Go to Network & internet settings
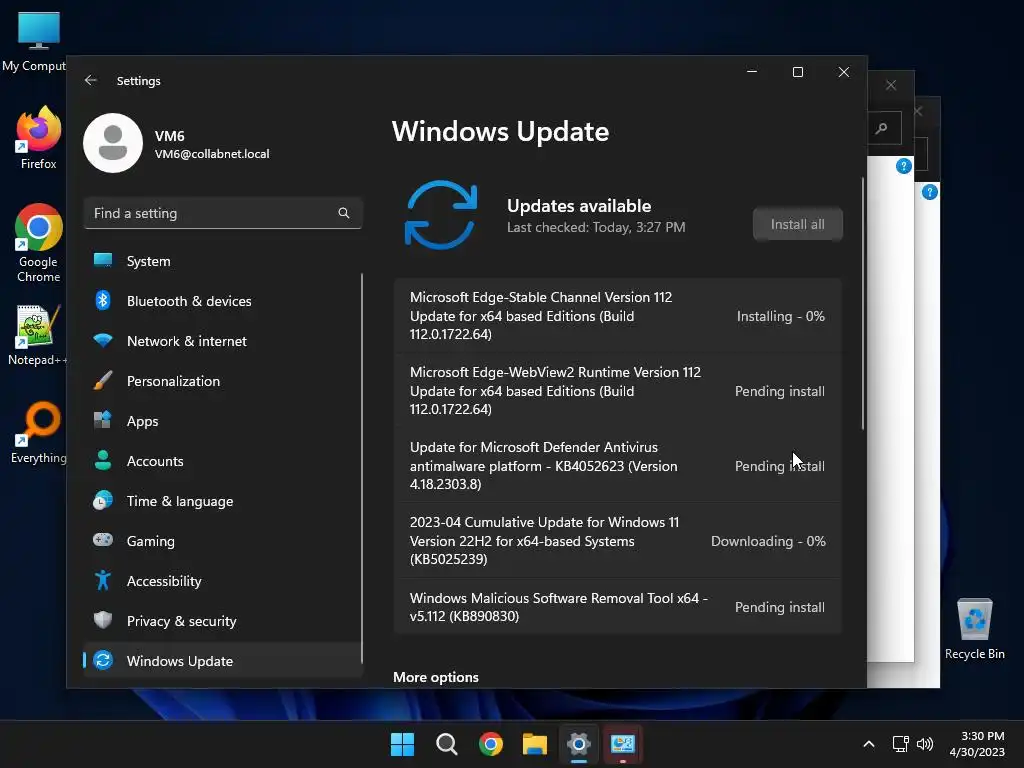This screenshot has height=768, width=1024. (x=222, y=341)
